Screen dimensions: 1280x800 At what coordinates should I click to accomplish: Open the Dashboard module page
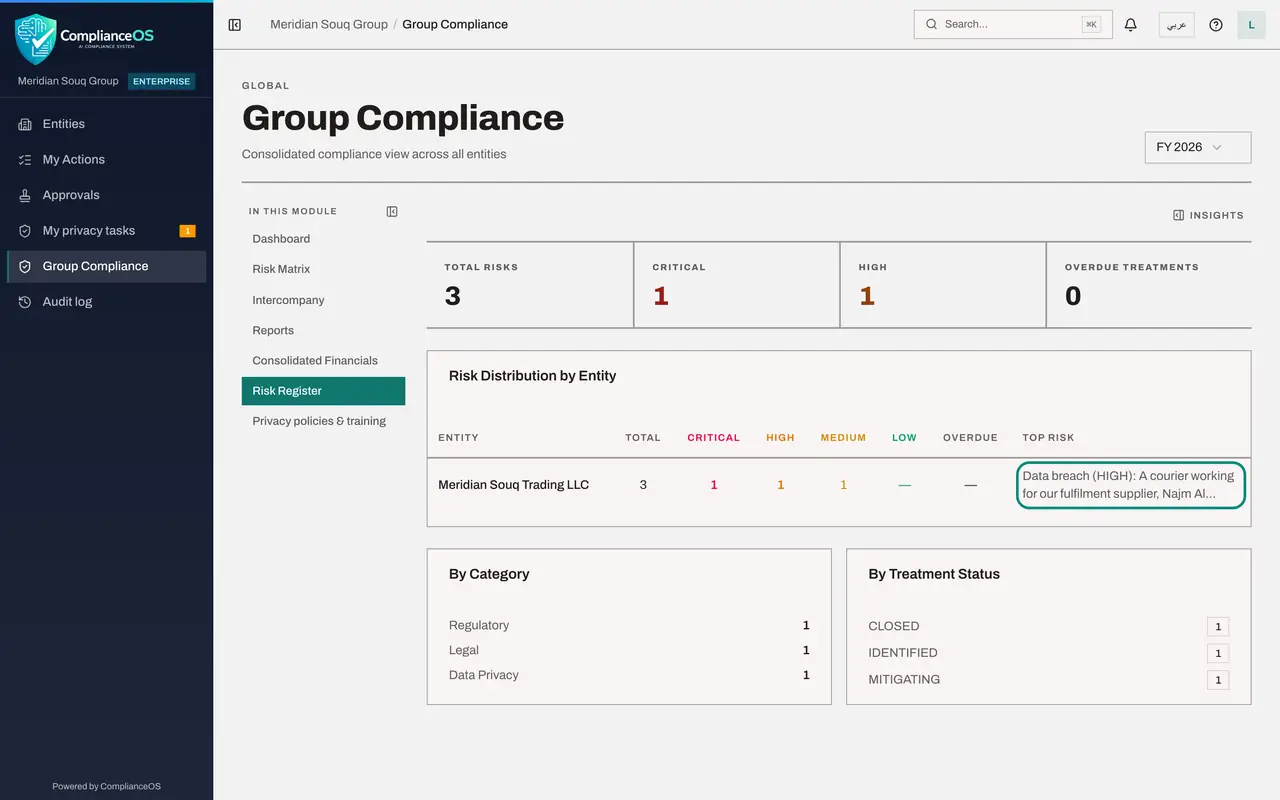[x=323, y=239]
